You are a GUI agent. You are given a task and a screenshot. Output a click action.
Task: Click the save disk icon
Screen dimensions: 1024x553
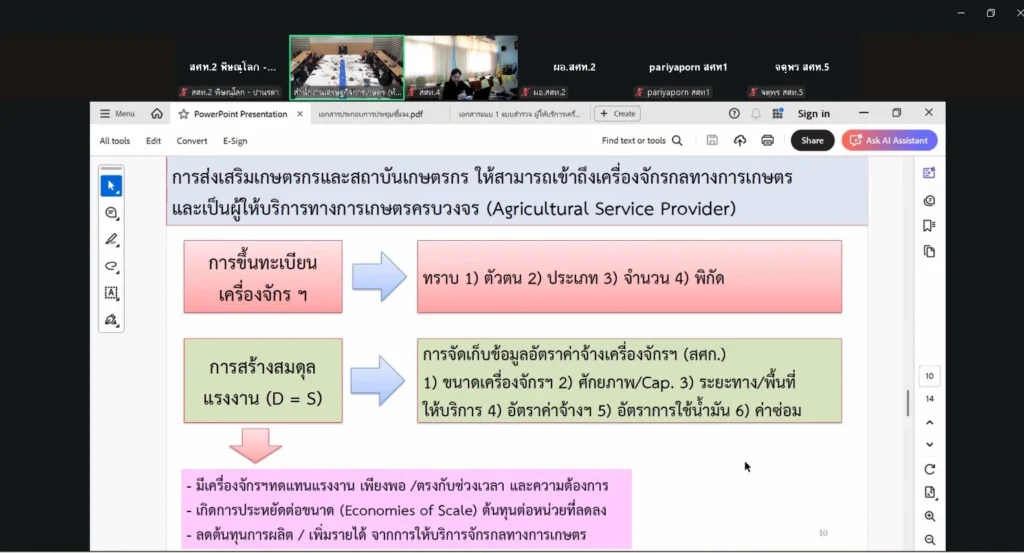click(712, 141)
